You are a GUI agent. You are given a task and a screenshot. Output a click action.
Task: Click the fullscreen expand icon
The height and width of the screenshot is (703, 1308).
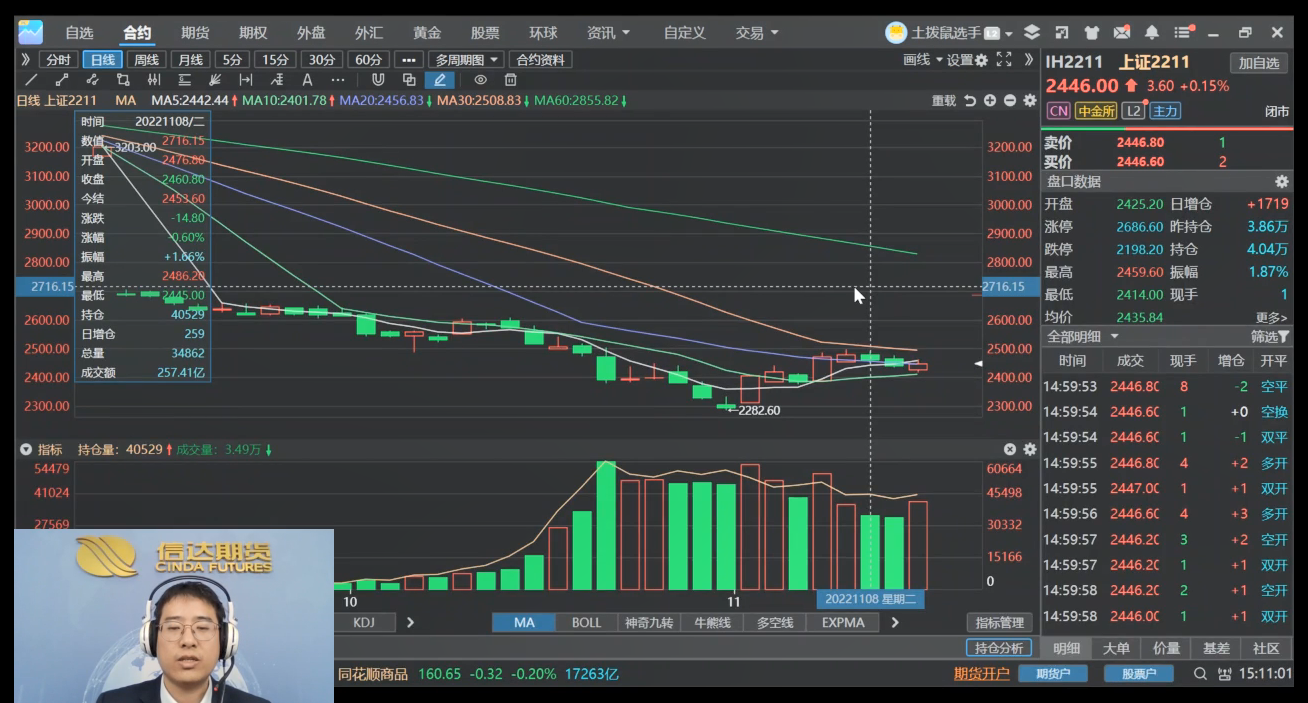pyautogui.click(x=1004, y=60)
